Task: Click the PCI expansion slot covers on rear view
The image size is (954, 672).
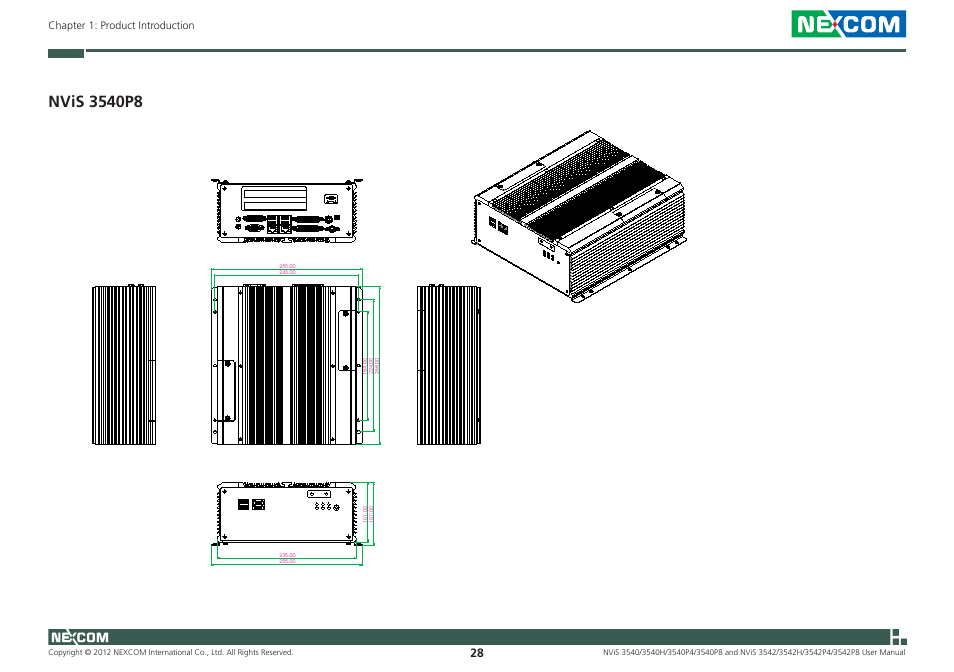Action: [x=274, y=198]
